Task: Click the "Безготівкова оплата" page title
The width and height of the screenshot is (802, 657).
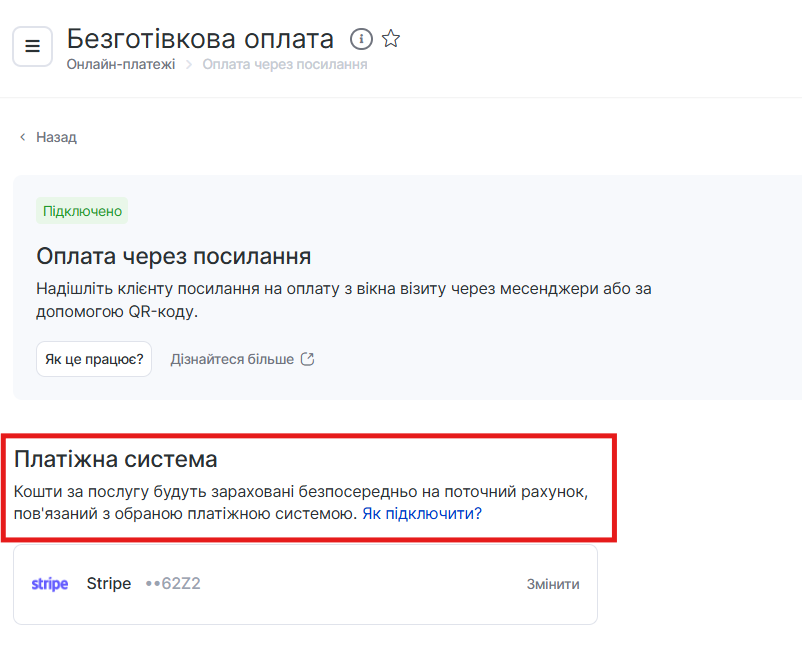Action: 200,39
